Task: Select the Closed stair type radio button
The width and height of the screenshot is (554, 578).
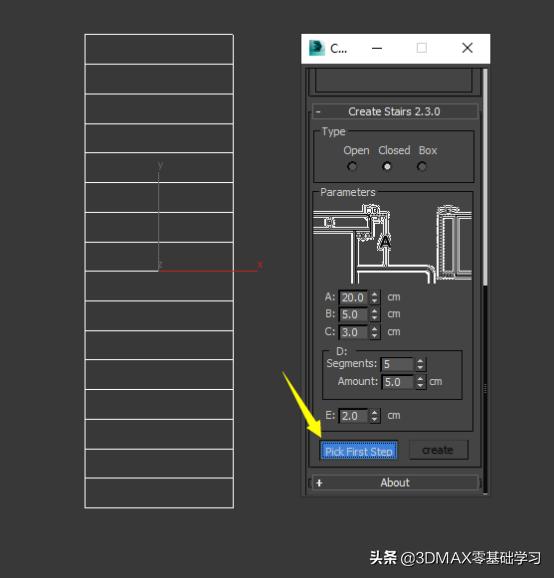Action: 387,167
